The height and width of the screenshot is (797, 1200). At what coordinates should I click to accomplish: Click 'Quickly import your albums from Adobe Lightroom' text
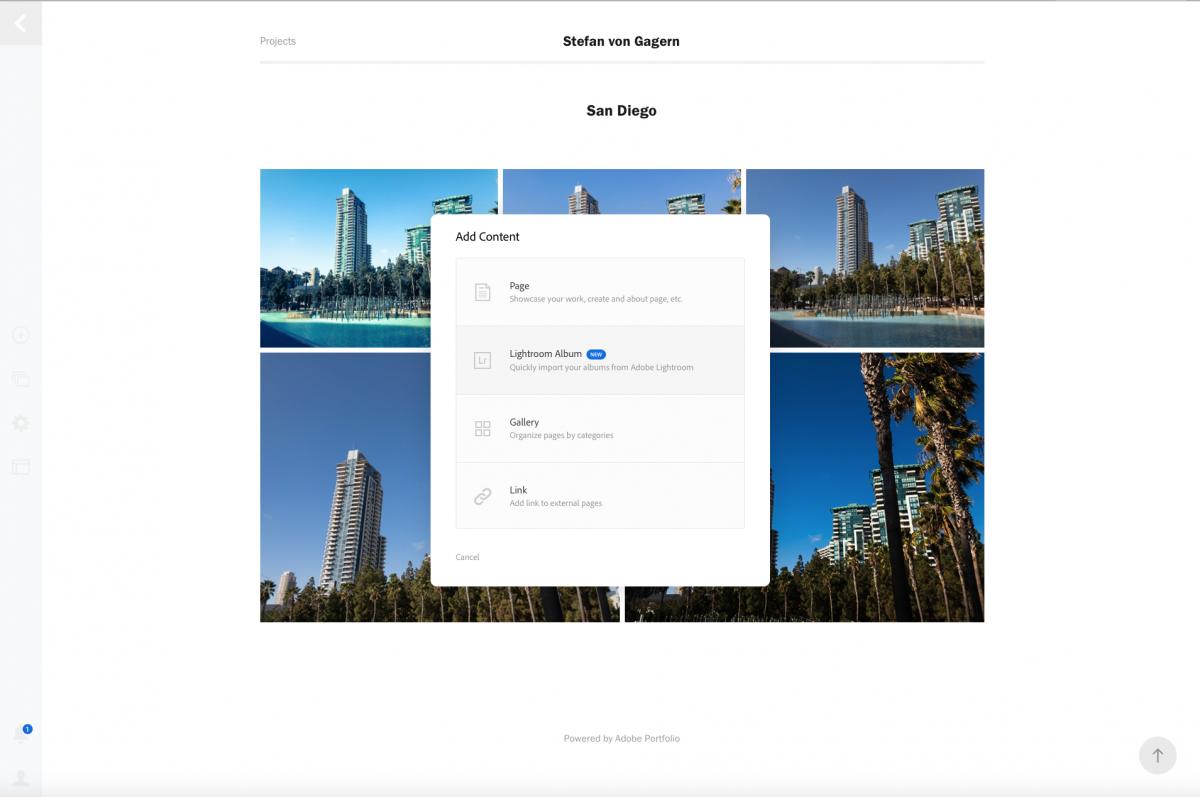601,367
